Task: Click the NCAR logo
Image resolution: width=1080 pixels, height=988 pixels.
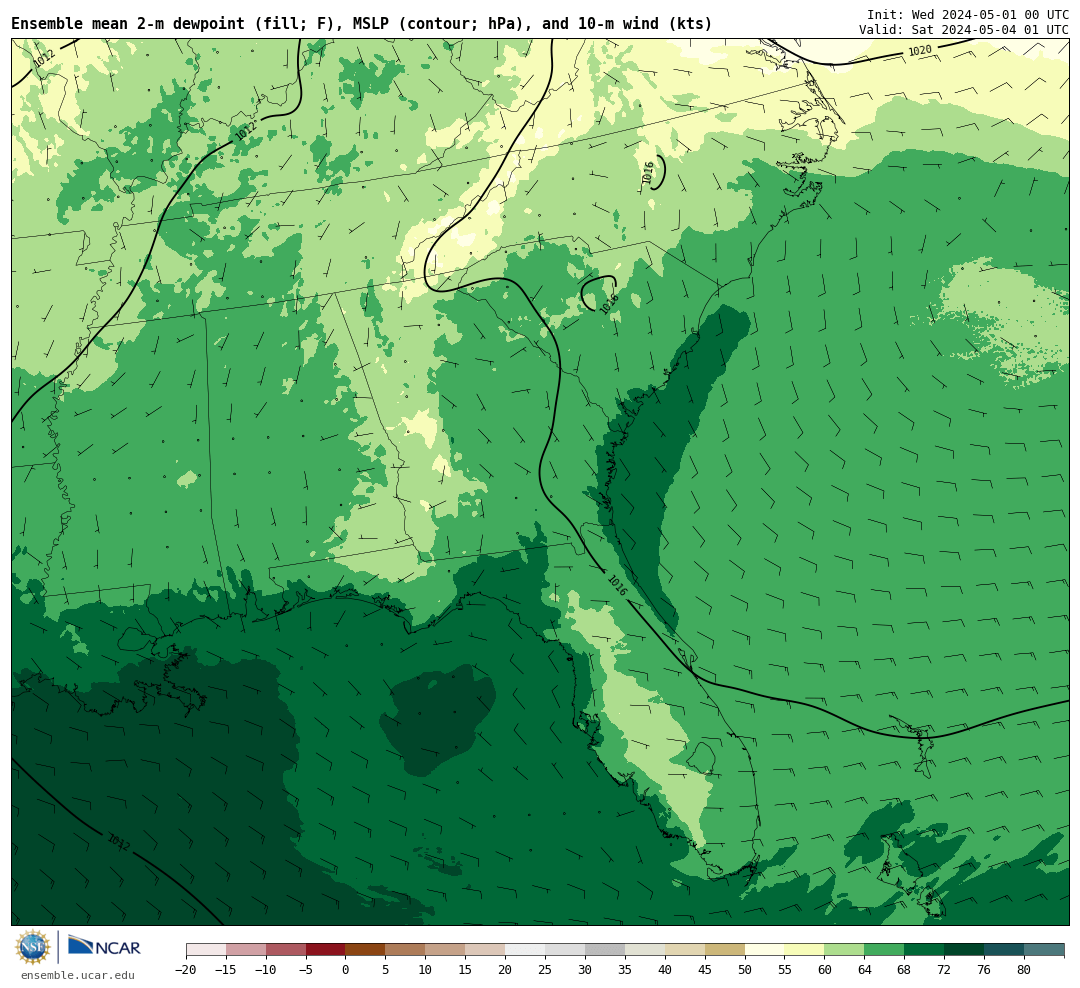Action: tap(104, 947)
